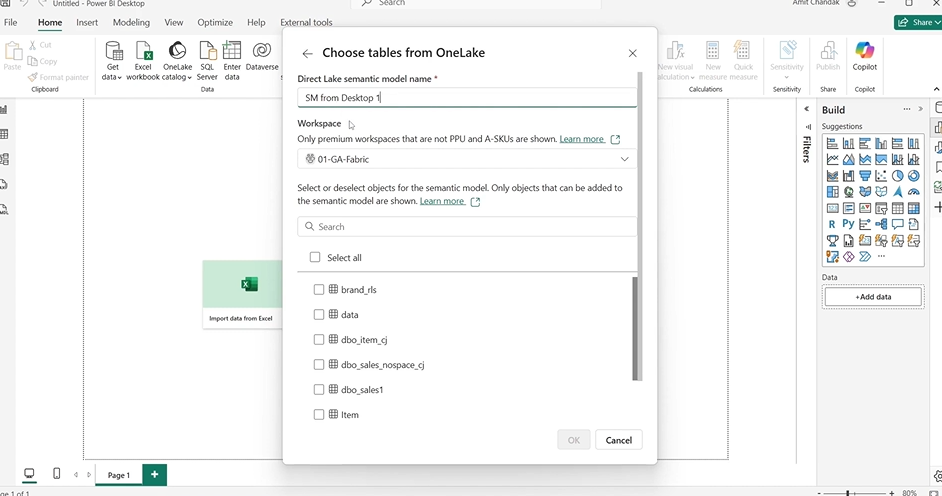Click the semantic model name field
The image size is (942, 496).
[467, 97]
